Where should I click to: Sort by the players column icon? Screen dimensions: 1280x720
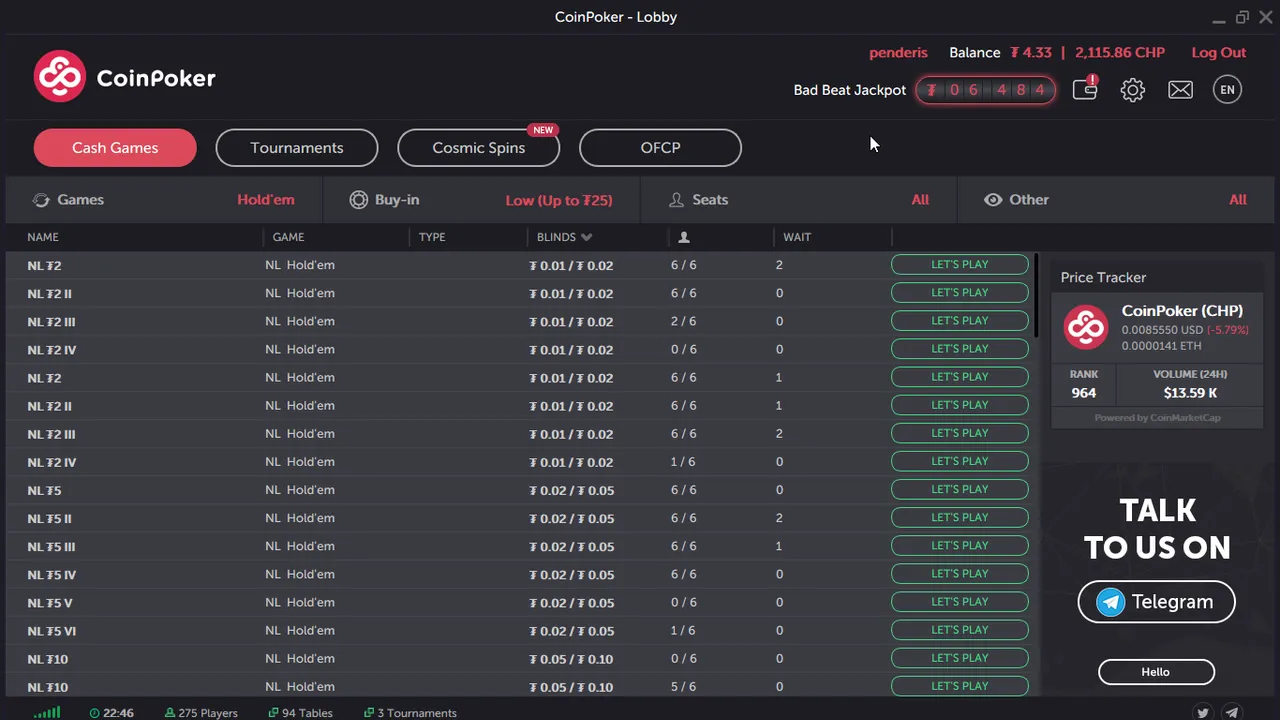click(684, 237)
